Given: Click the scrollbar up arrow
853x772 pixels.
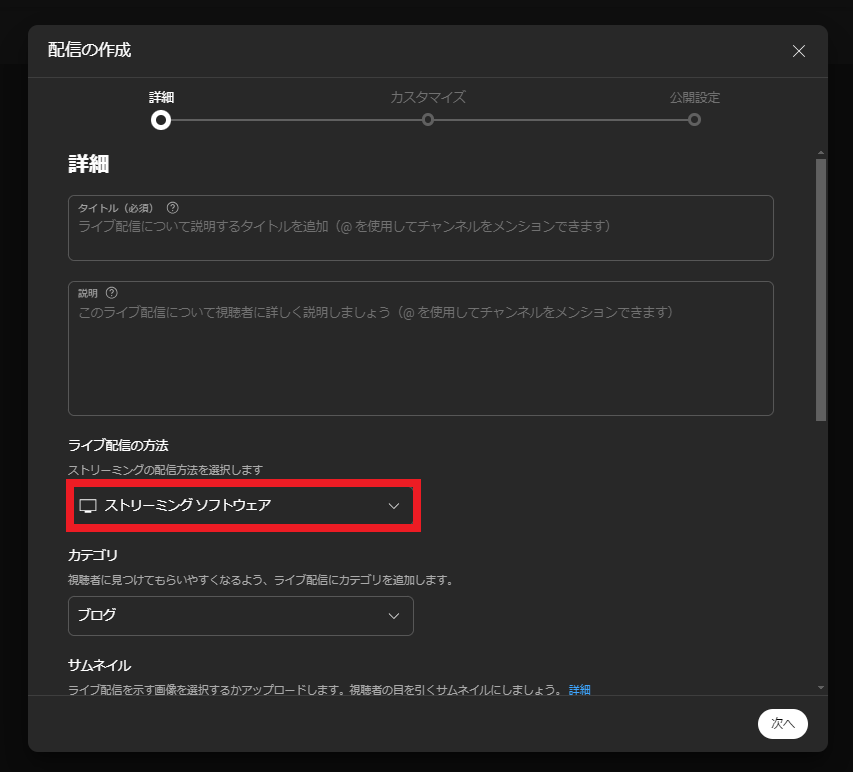Looking at the screenshot, I should pyautogui.click(x=821, y=153).
